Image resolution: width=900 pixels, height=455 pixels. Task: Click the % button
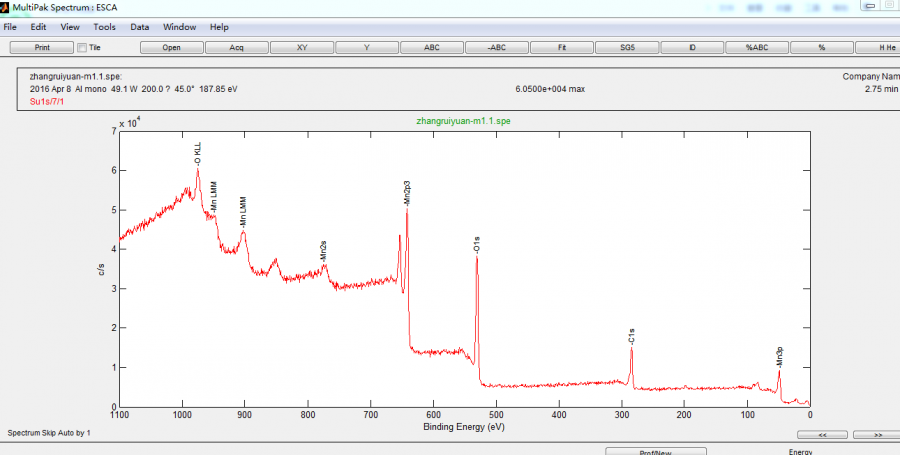click(x=822, y=48)
